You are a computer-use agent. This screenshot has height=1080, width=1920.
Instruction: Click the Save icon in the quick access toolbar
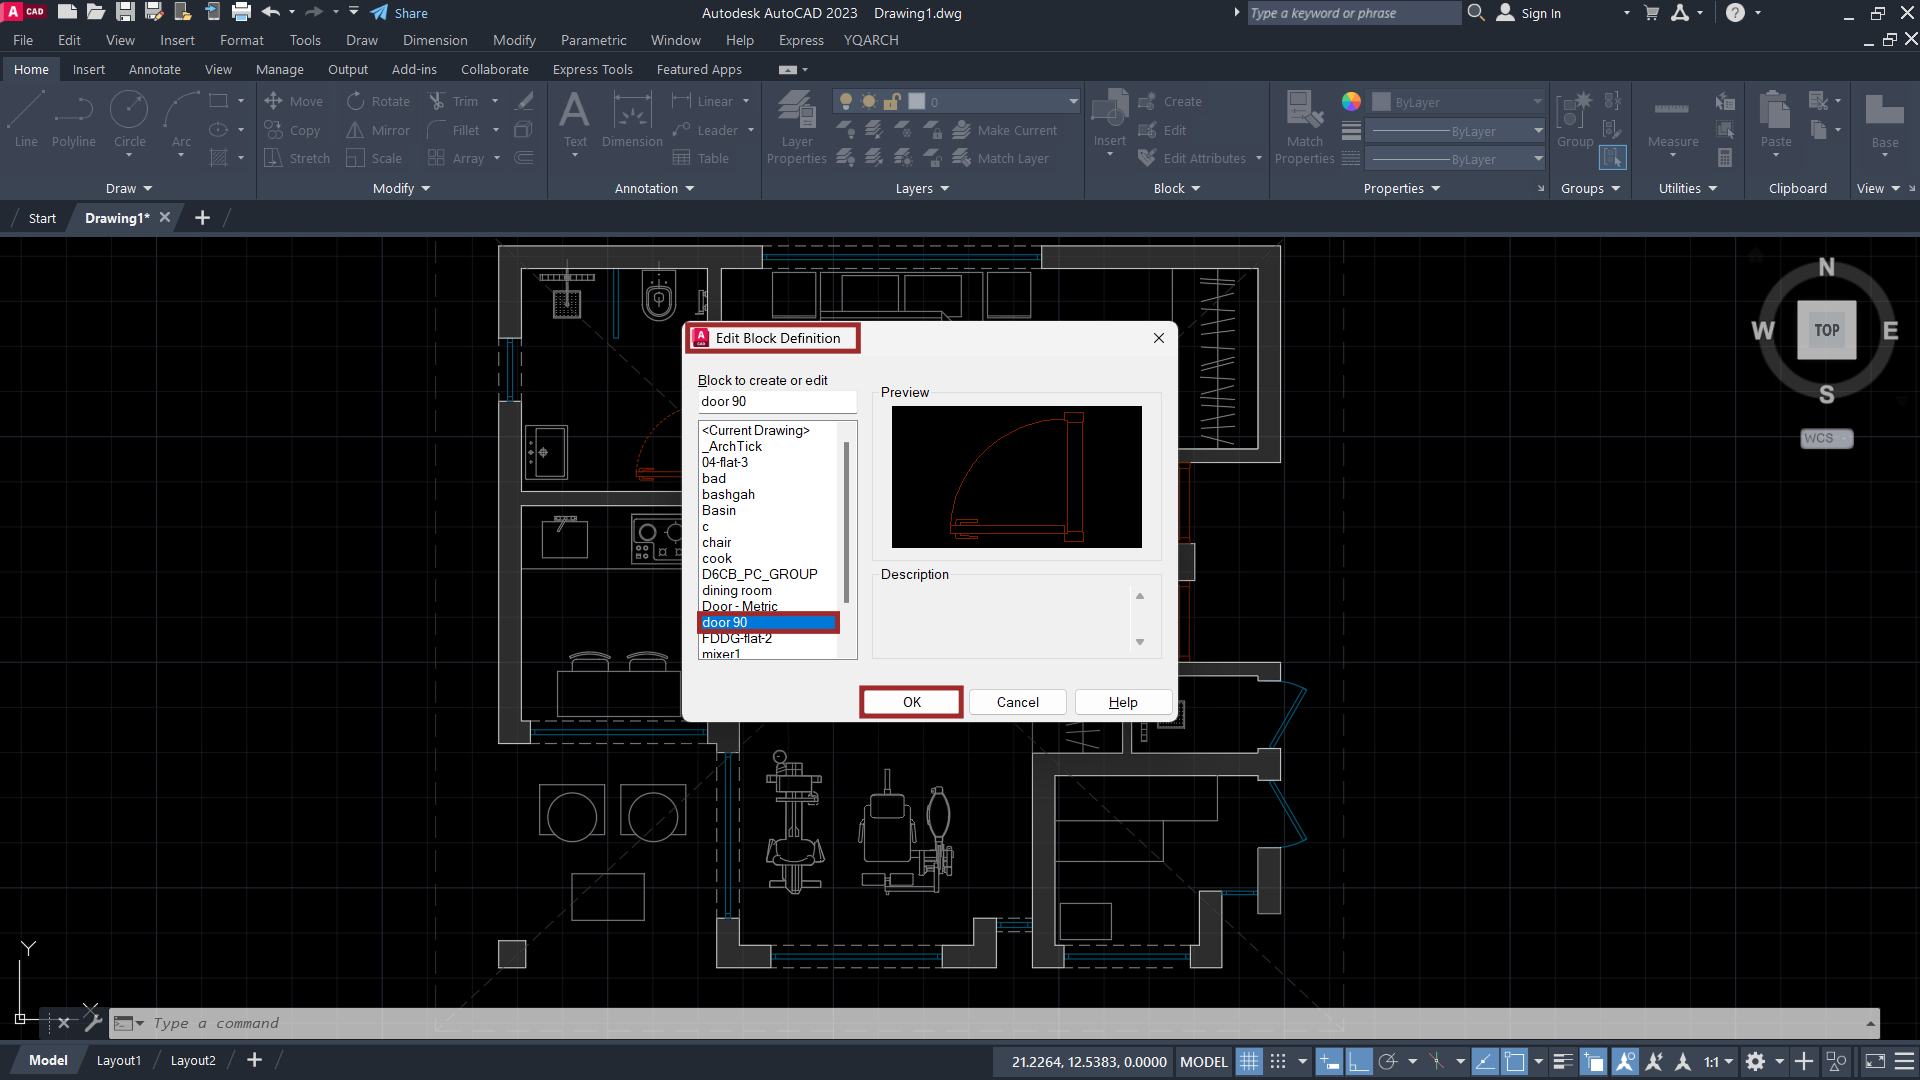(x=125, y=12)
